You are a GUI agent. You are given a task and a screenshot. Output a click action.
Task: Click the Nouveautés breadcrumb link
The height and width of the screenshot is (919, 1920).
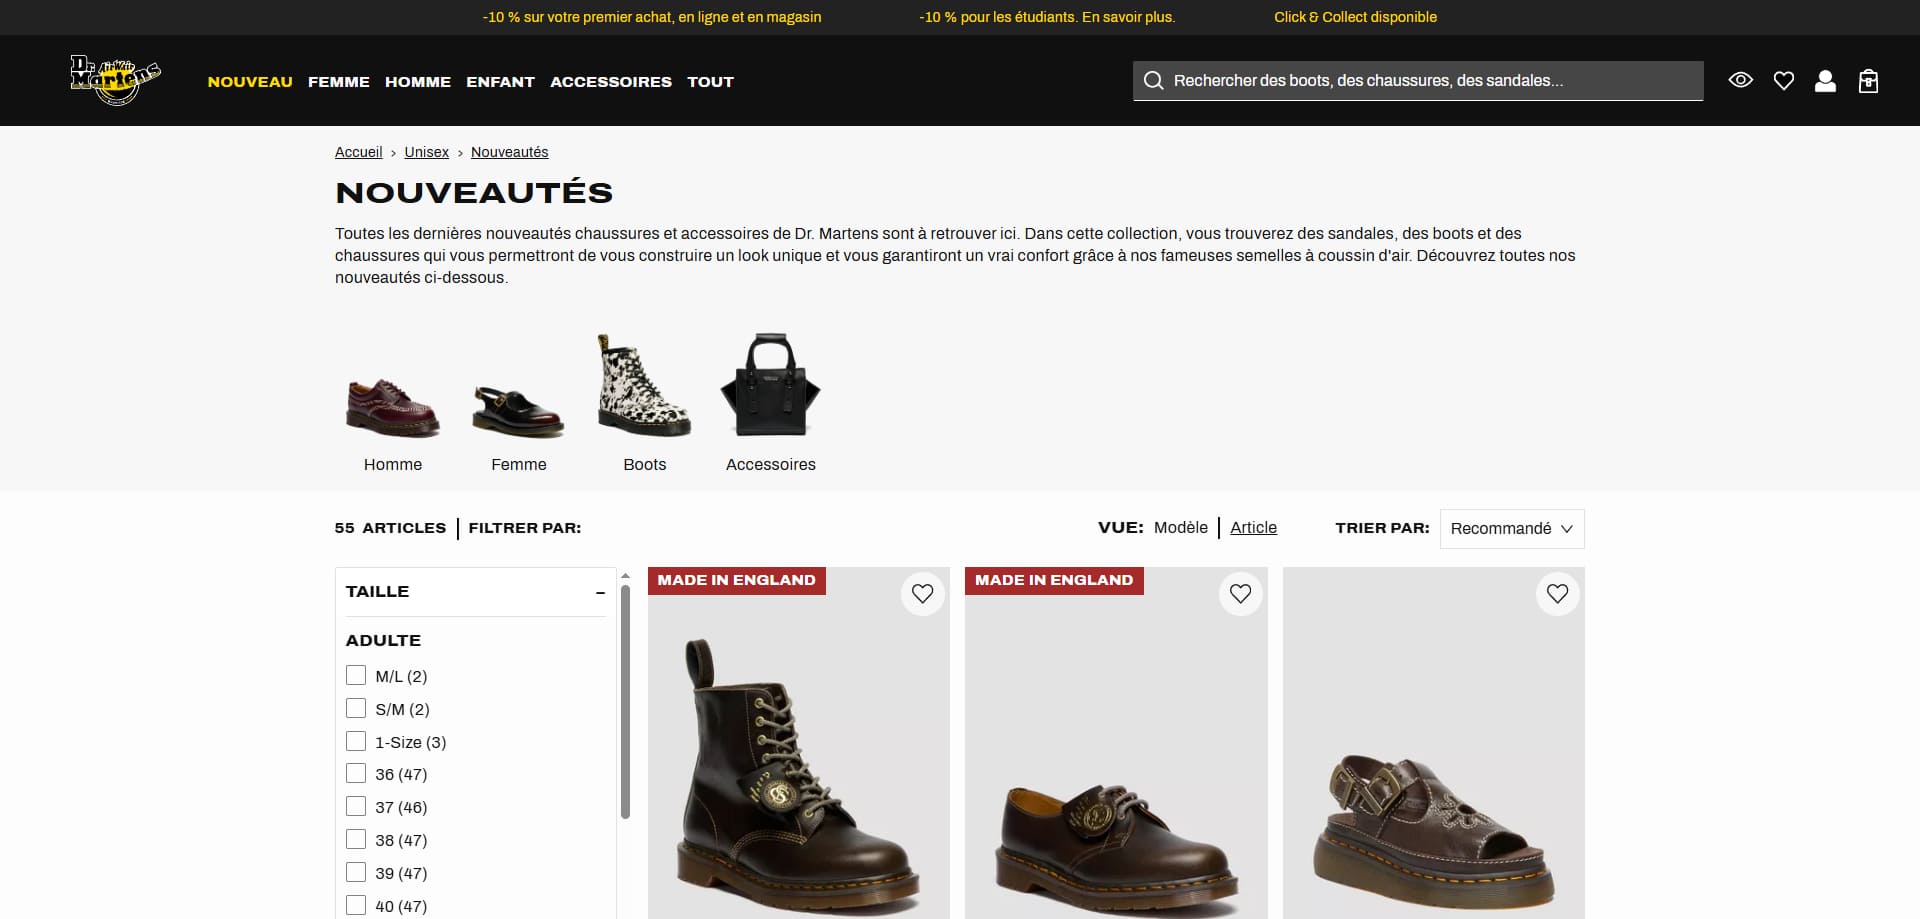[509, 152]
